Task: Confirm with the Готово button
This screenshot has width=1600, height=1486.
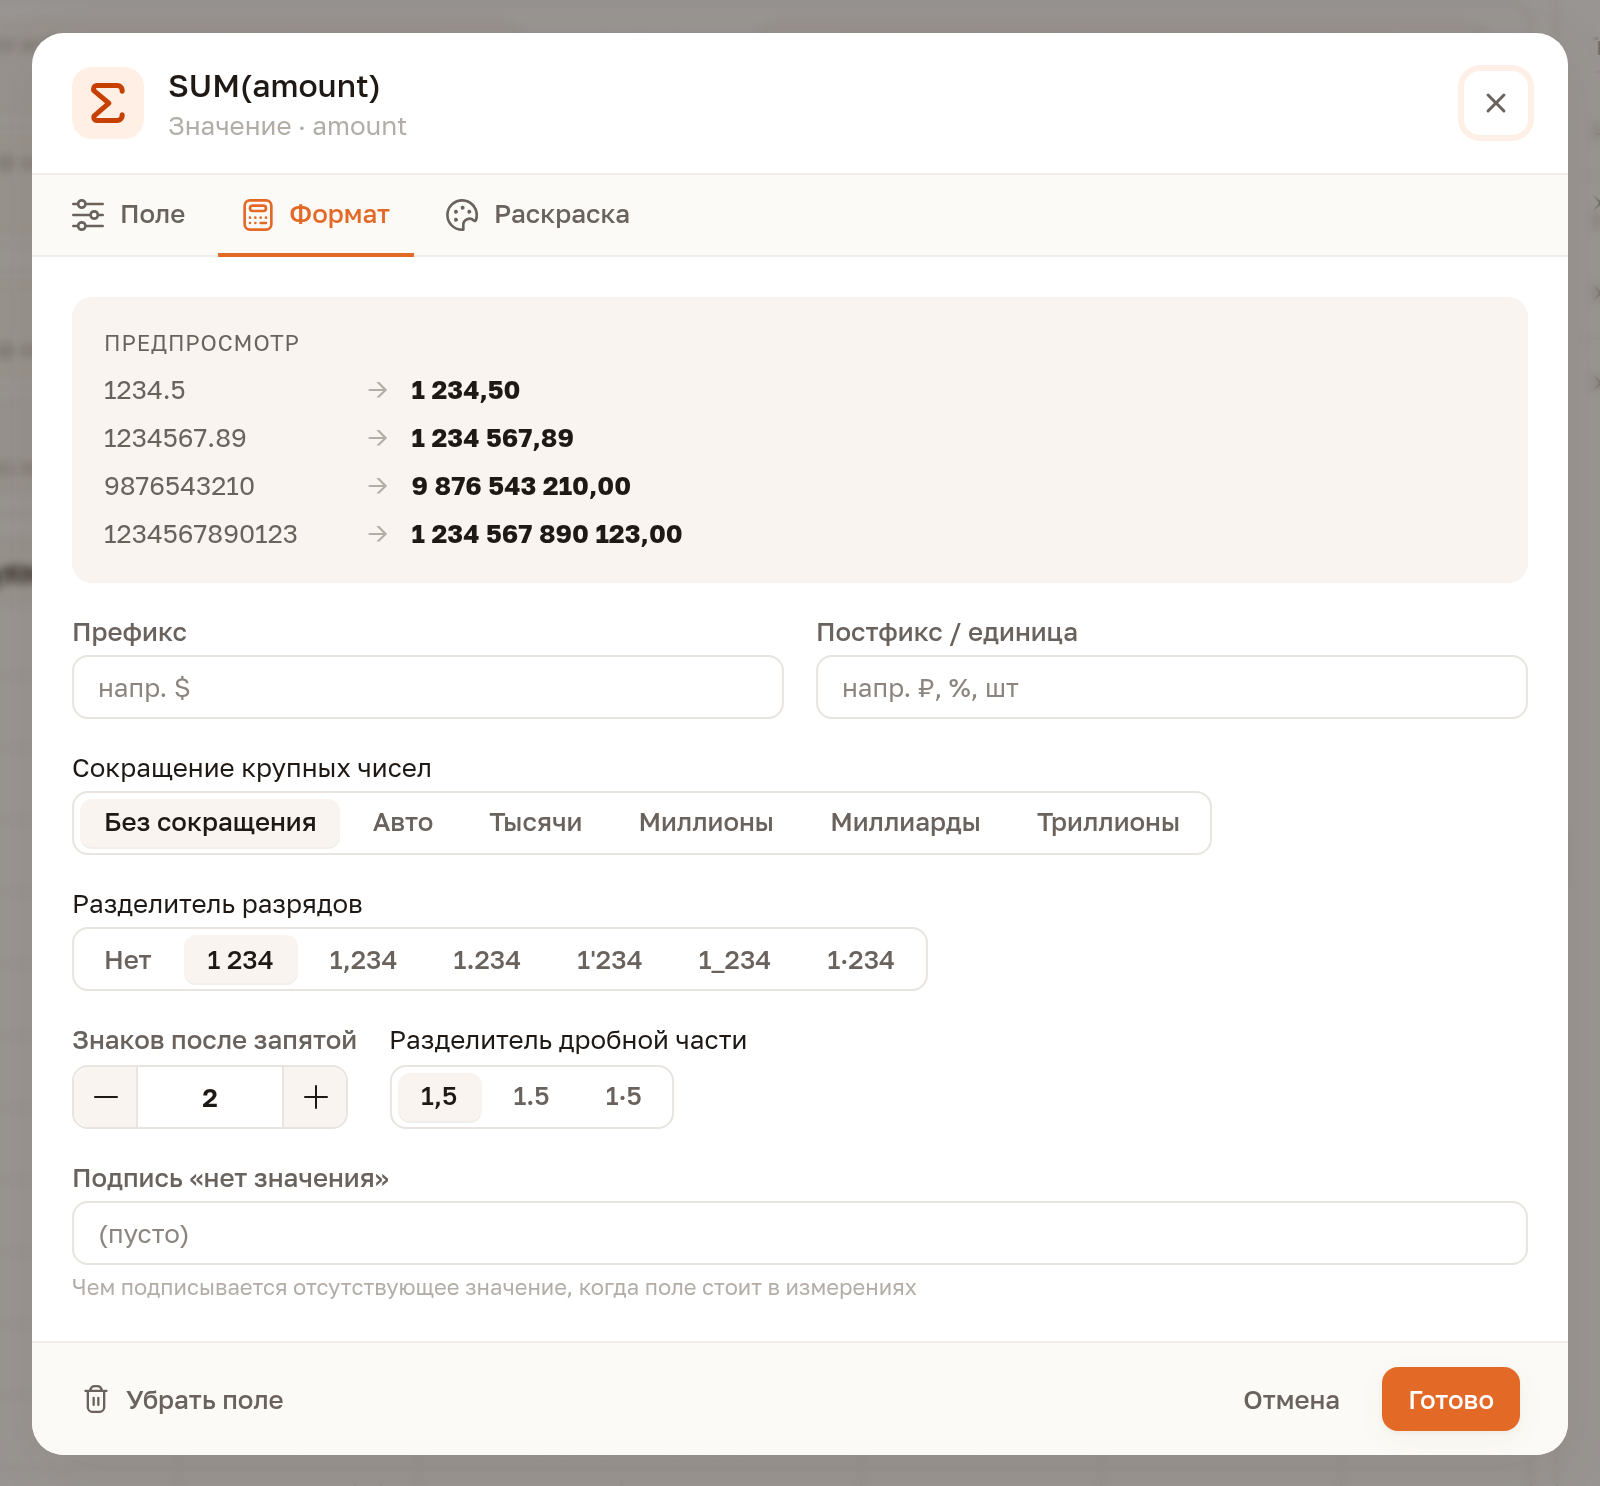Action: [x=1451, y=1399]
